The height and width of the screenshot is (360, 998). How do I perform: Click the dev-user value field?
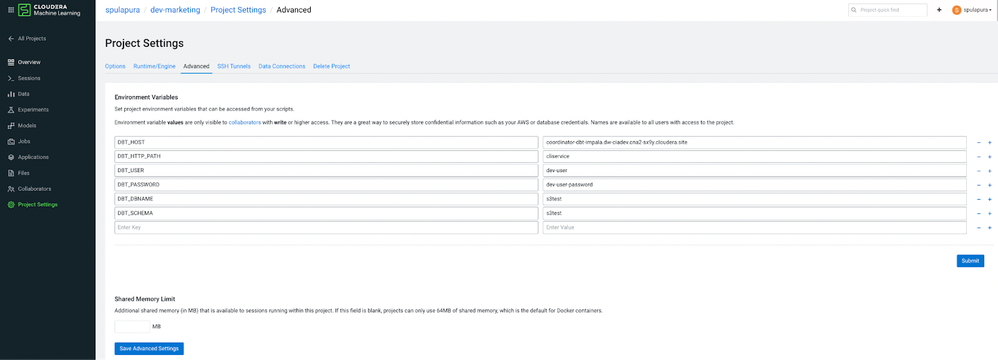tap(755, 170)
